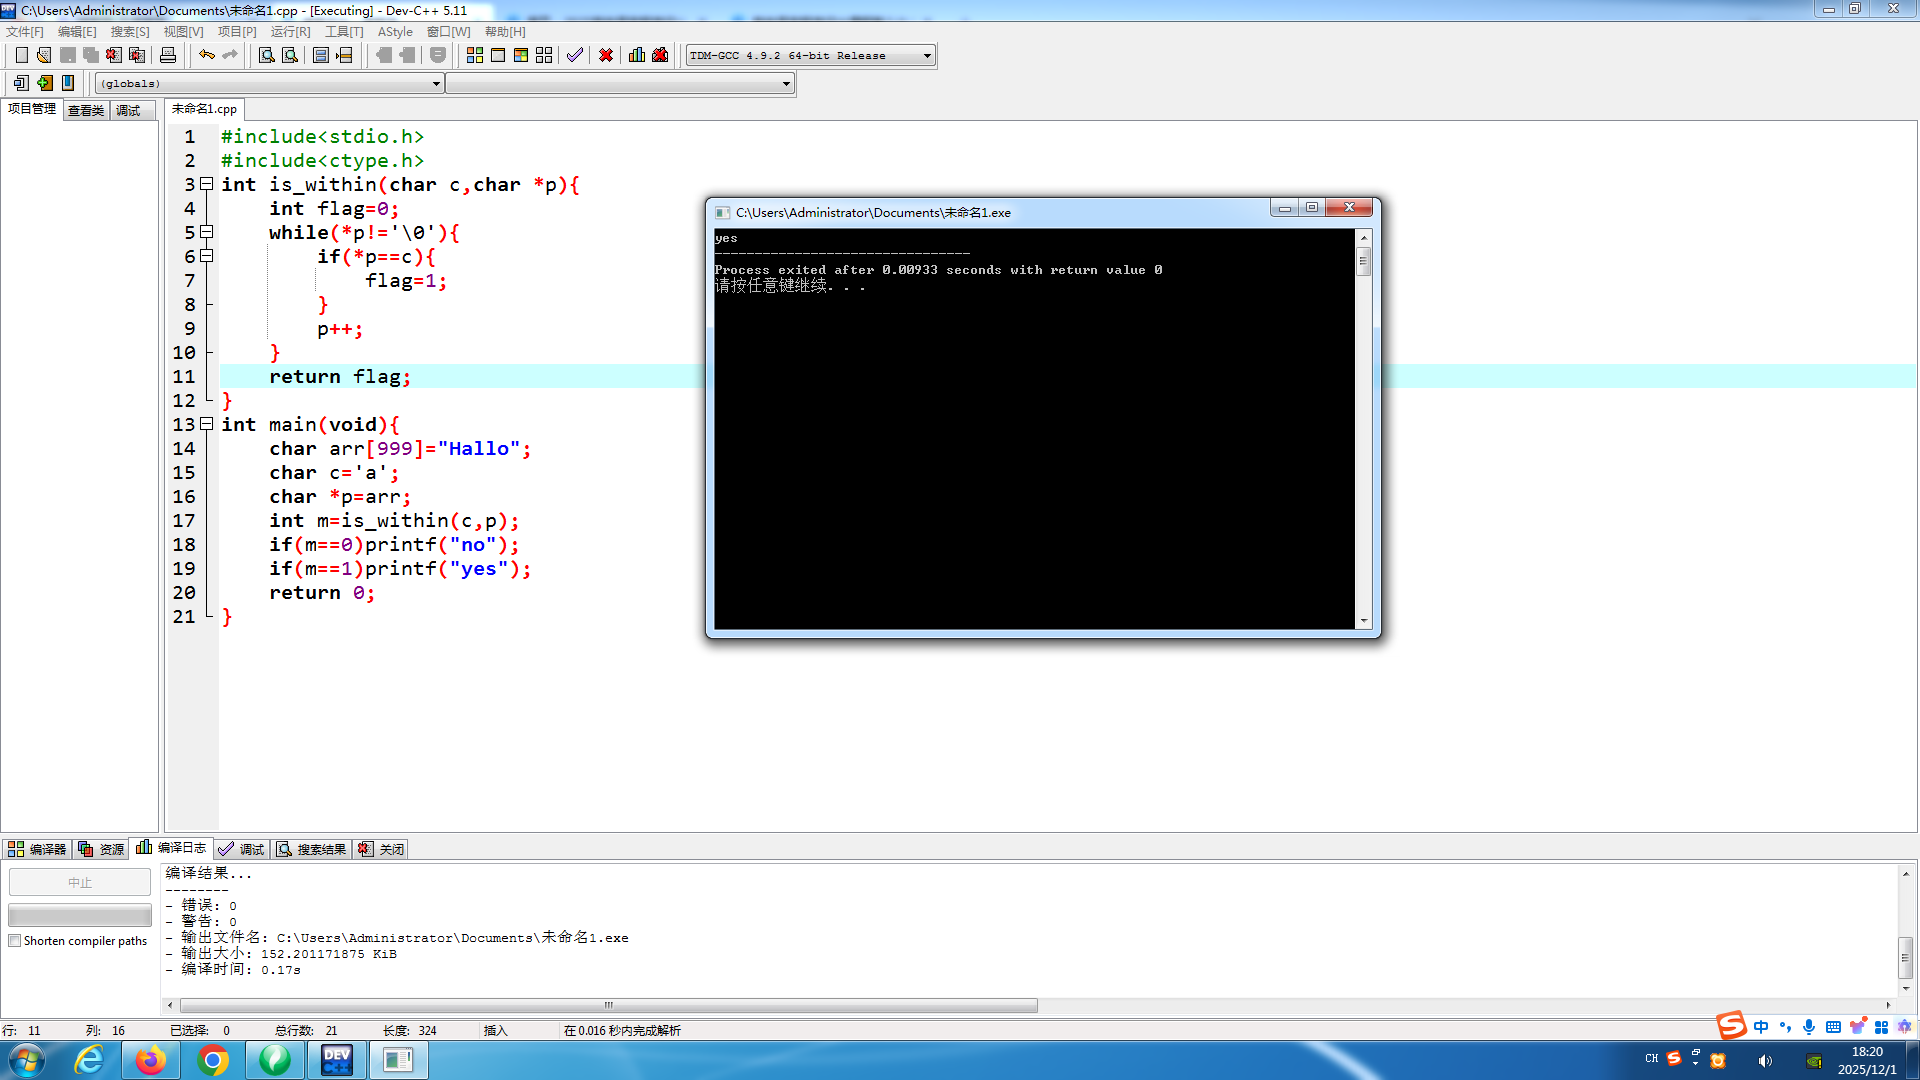Image resolution: width=1920 pixels, height=1080 pixels.
Task: Click the red X stop execution icon
Action: coord(606,55)
